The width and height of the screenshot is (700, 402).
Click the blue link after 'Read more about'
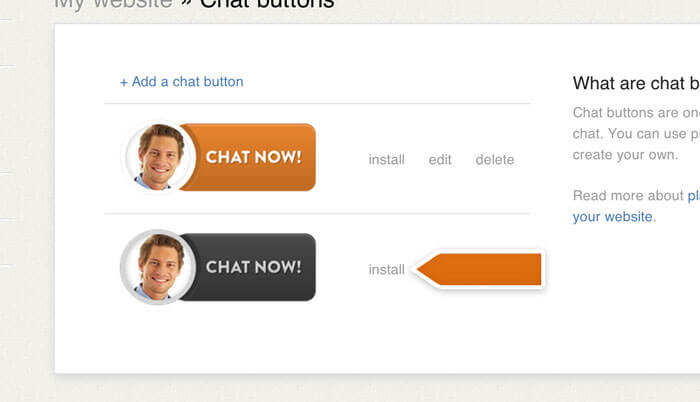tap(693, 195)
